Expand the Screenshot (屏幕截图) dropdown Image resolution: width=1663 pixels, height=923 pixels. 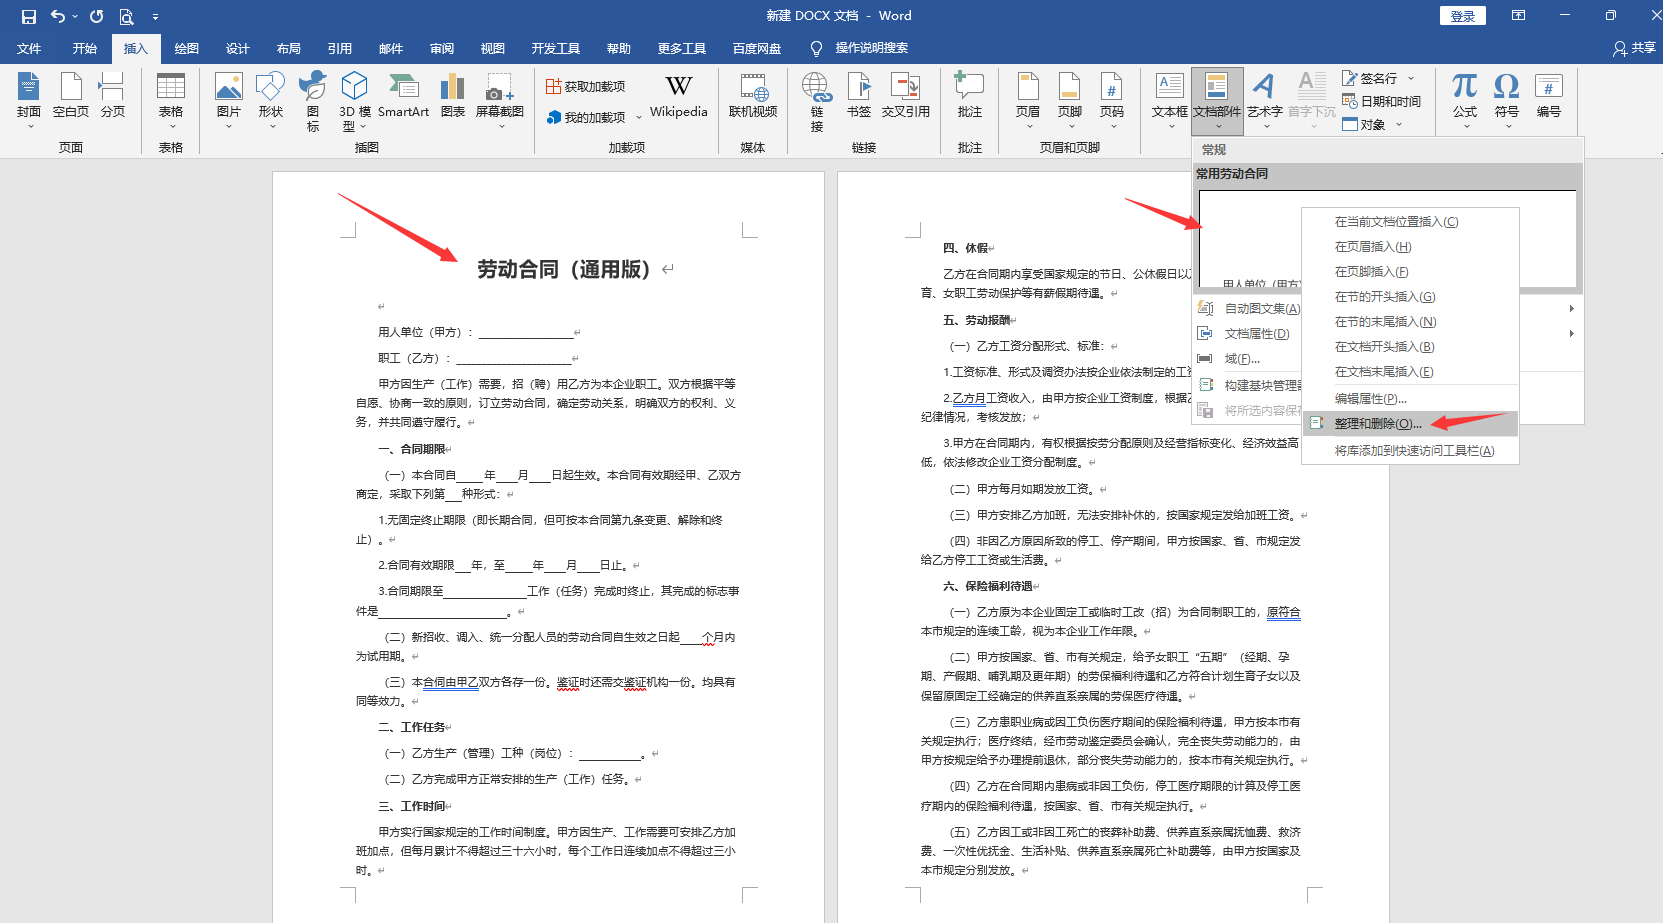500,126
